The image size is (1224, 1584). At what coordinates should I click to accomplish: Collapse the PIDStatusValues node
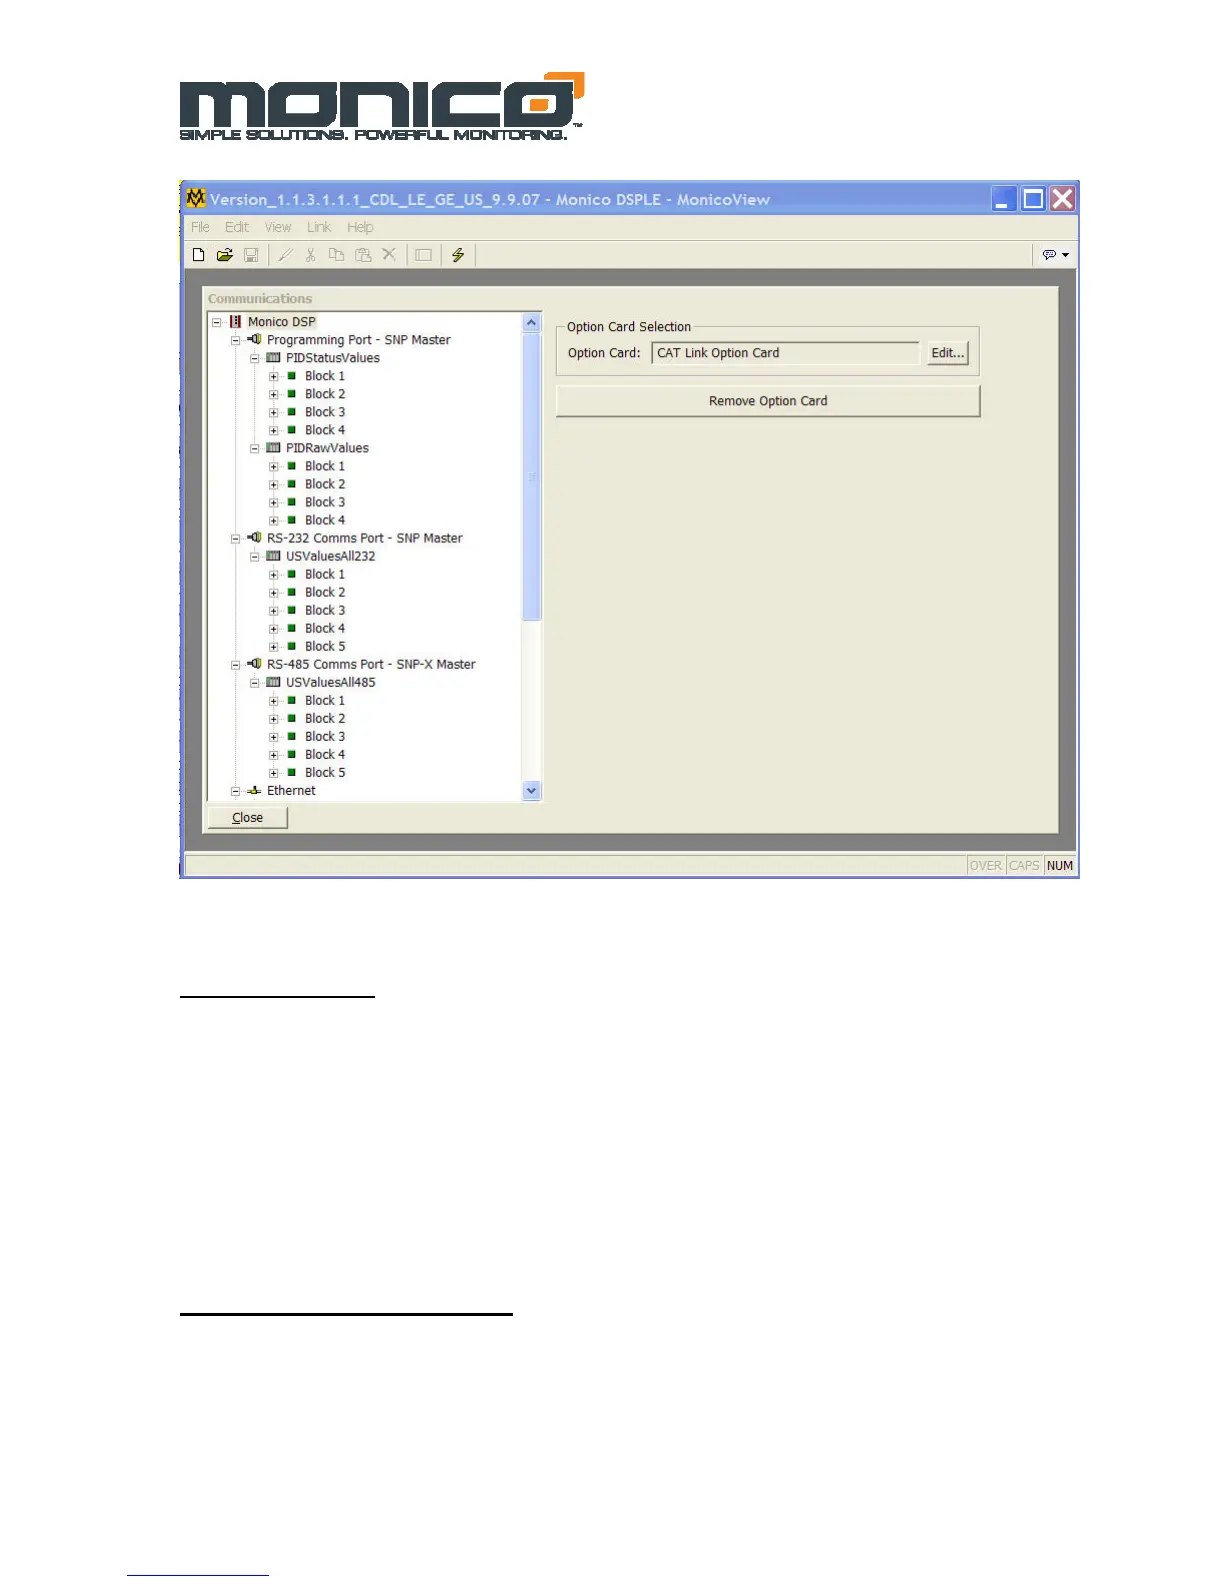point(255,358)
